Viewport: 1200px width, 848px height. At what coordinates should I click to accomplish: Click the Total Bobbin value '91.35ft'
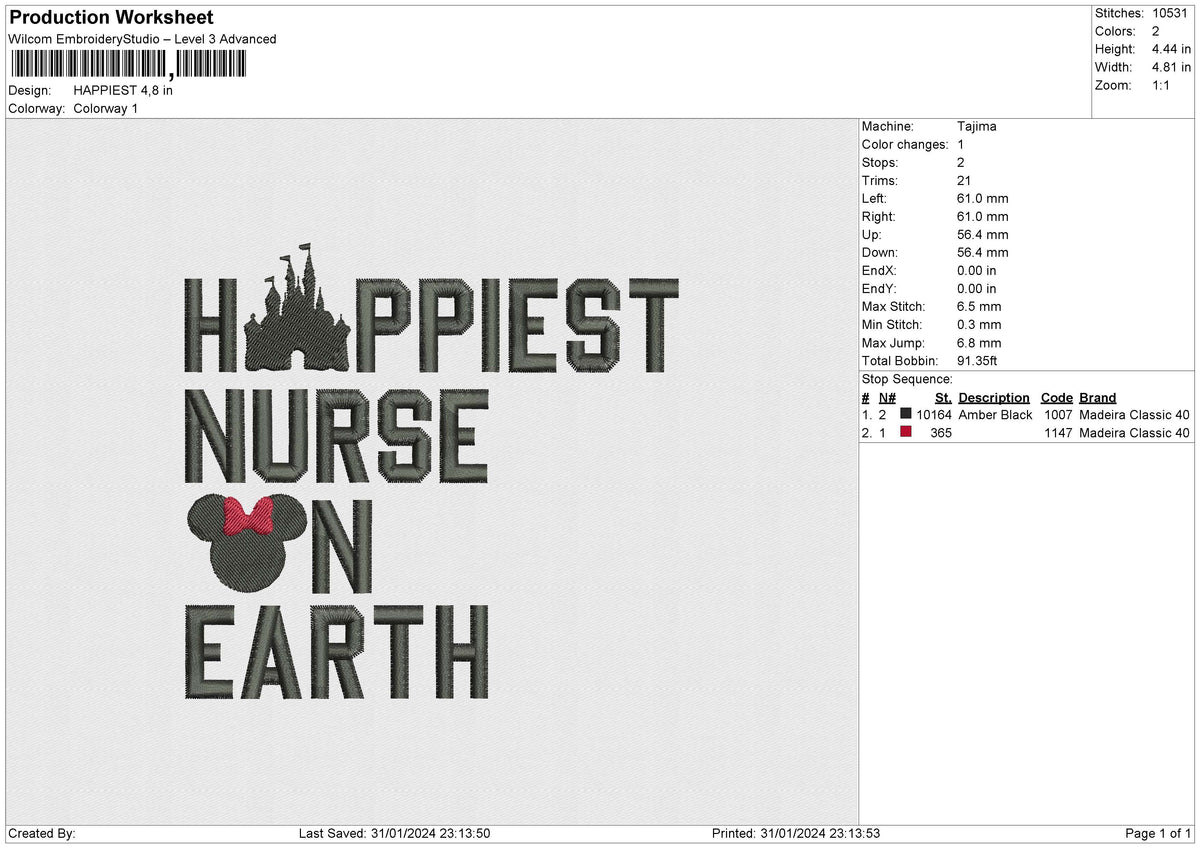[x=978, y=360]
